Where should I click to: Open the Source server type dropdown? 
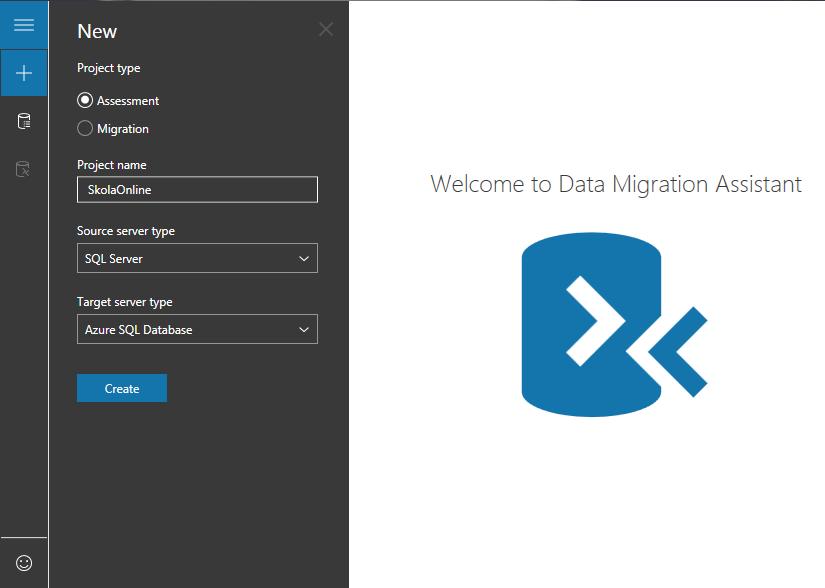tap(197, 258)
